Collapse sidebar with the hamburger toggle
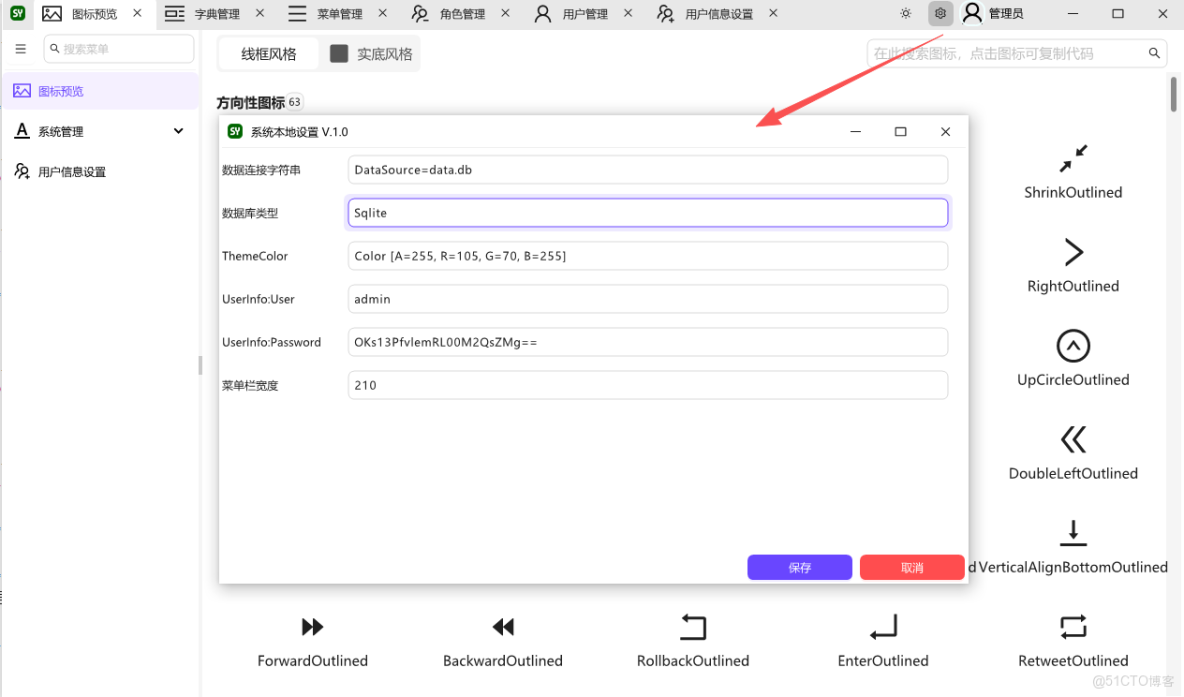This screenshot has height=697, width=1184. [20, 48]
